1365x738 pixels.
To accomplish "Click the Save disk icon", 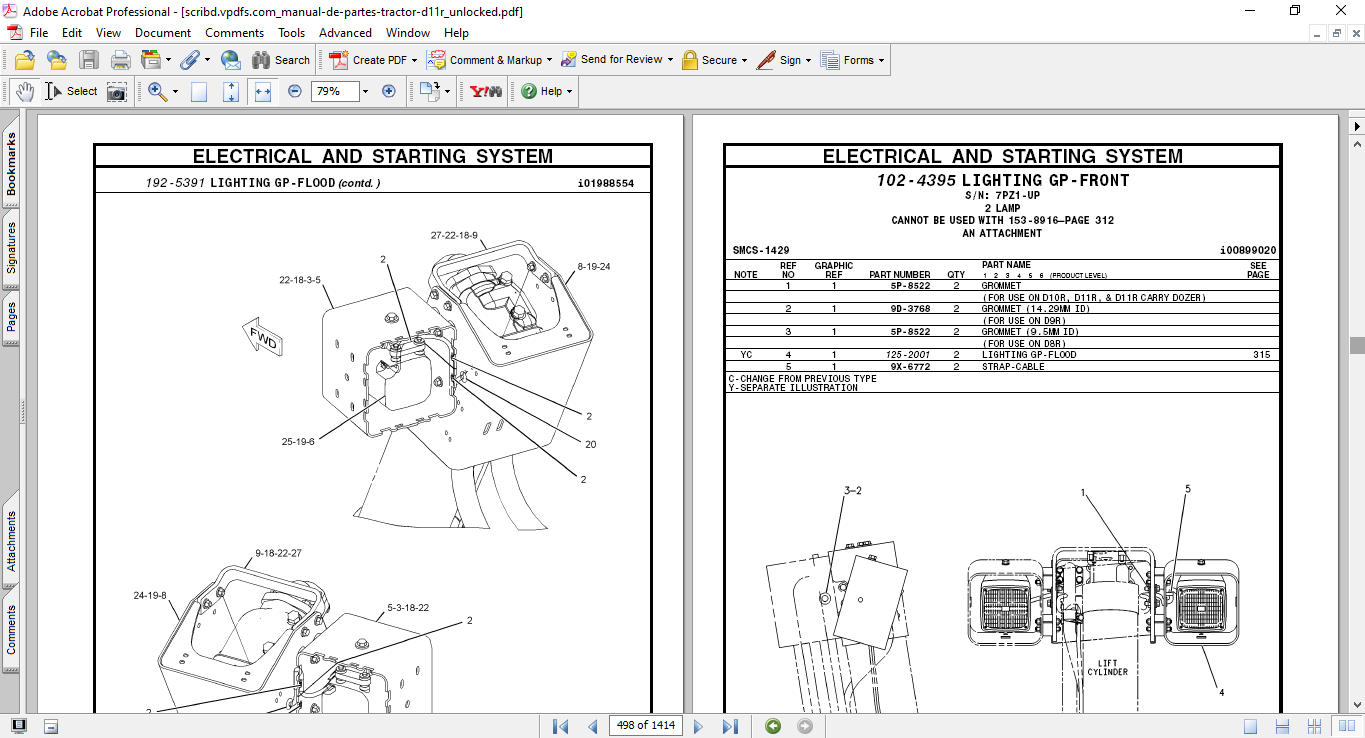I will tap(89, 60).
